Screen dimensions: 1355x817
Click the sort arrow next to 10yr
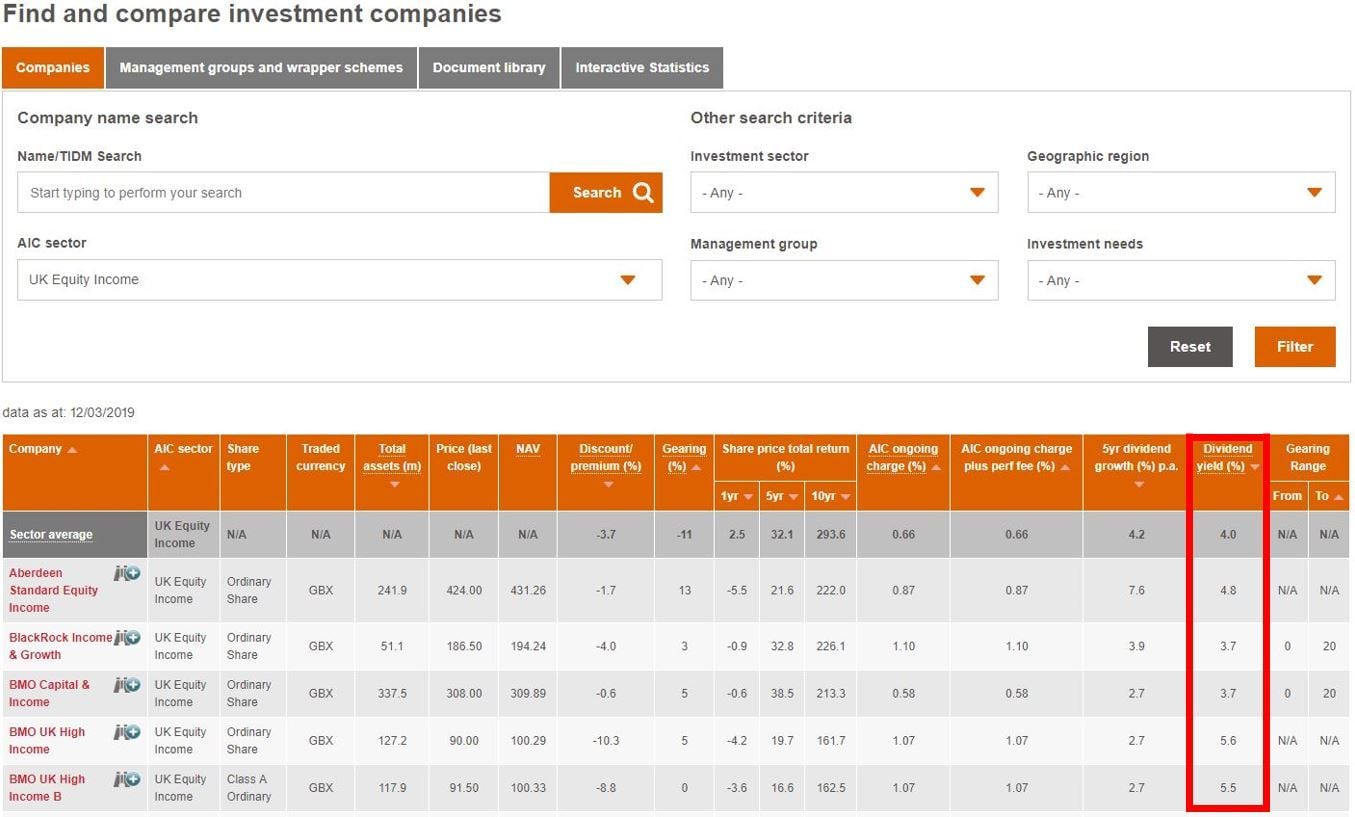(845, 496)
